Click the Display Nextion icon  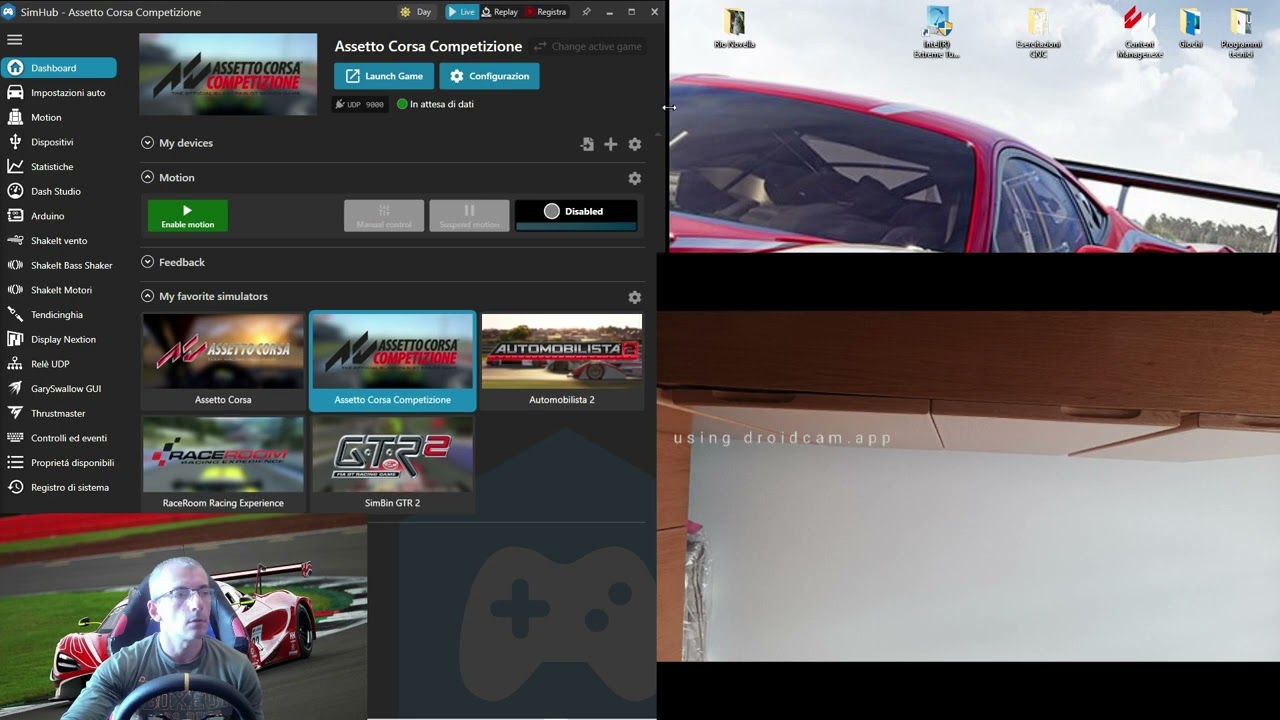tap(15, 339)
